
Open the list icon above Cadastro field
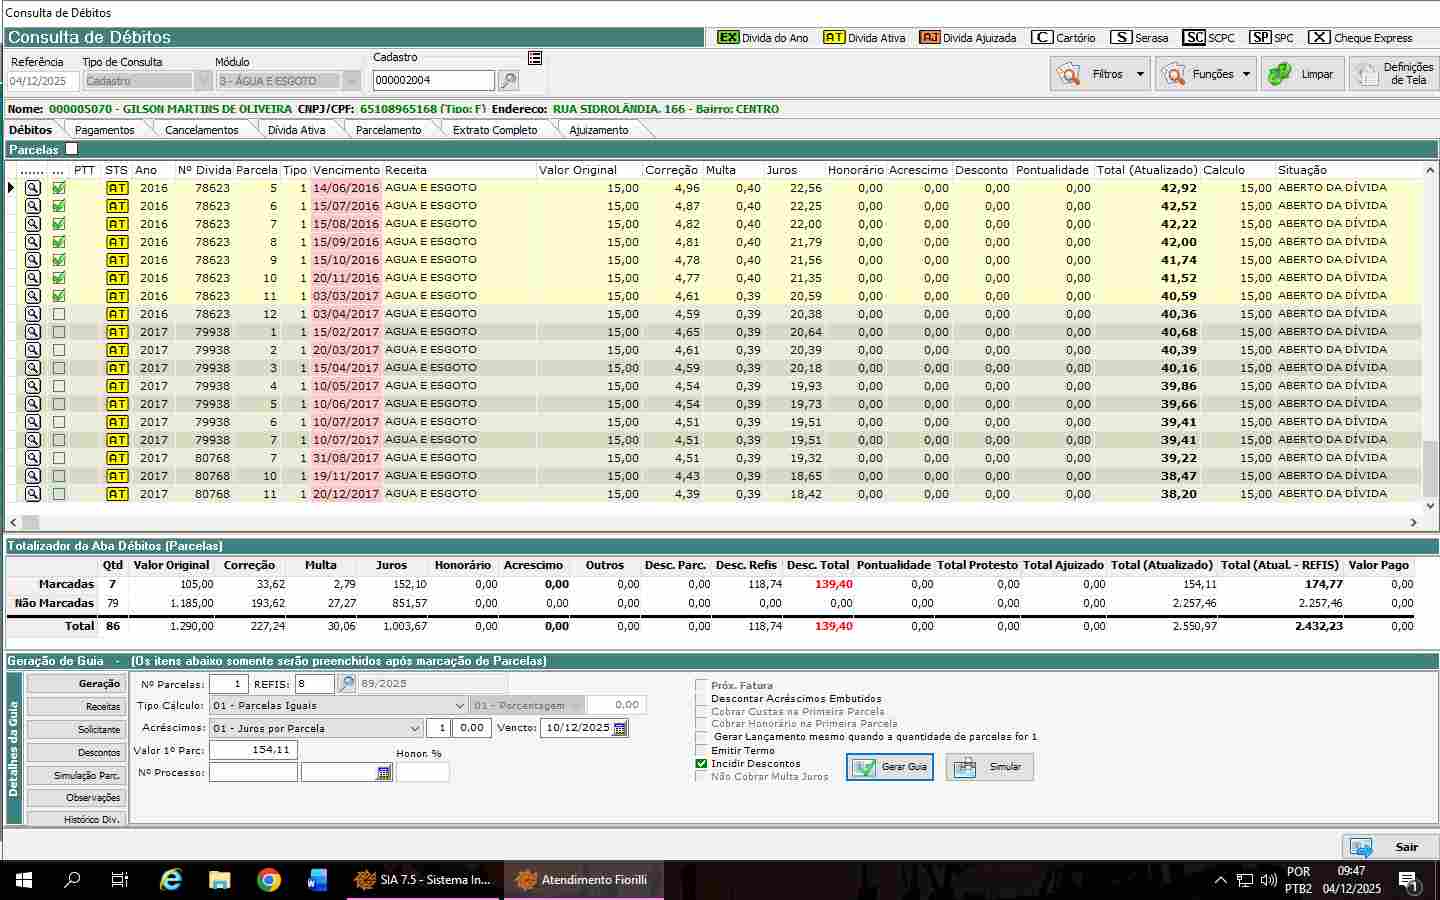pyautogui.click(x=535, y=58)
